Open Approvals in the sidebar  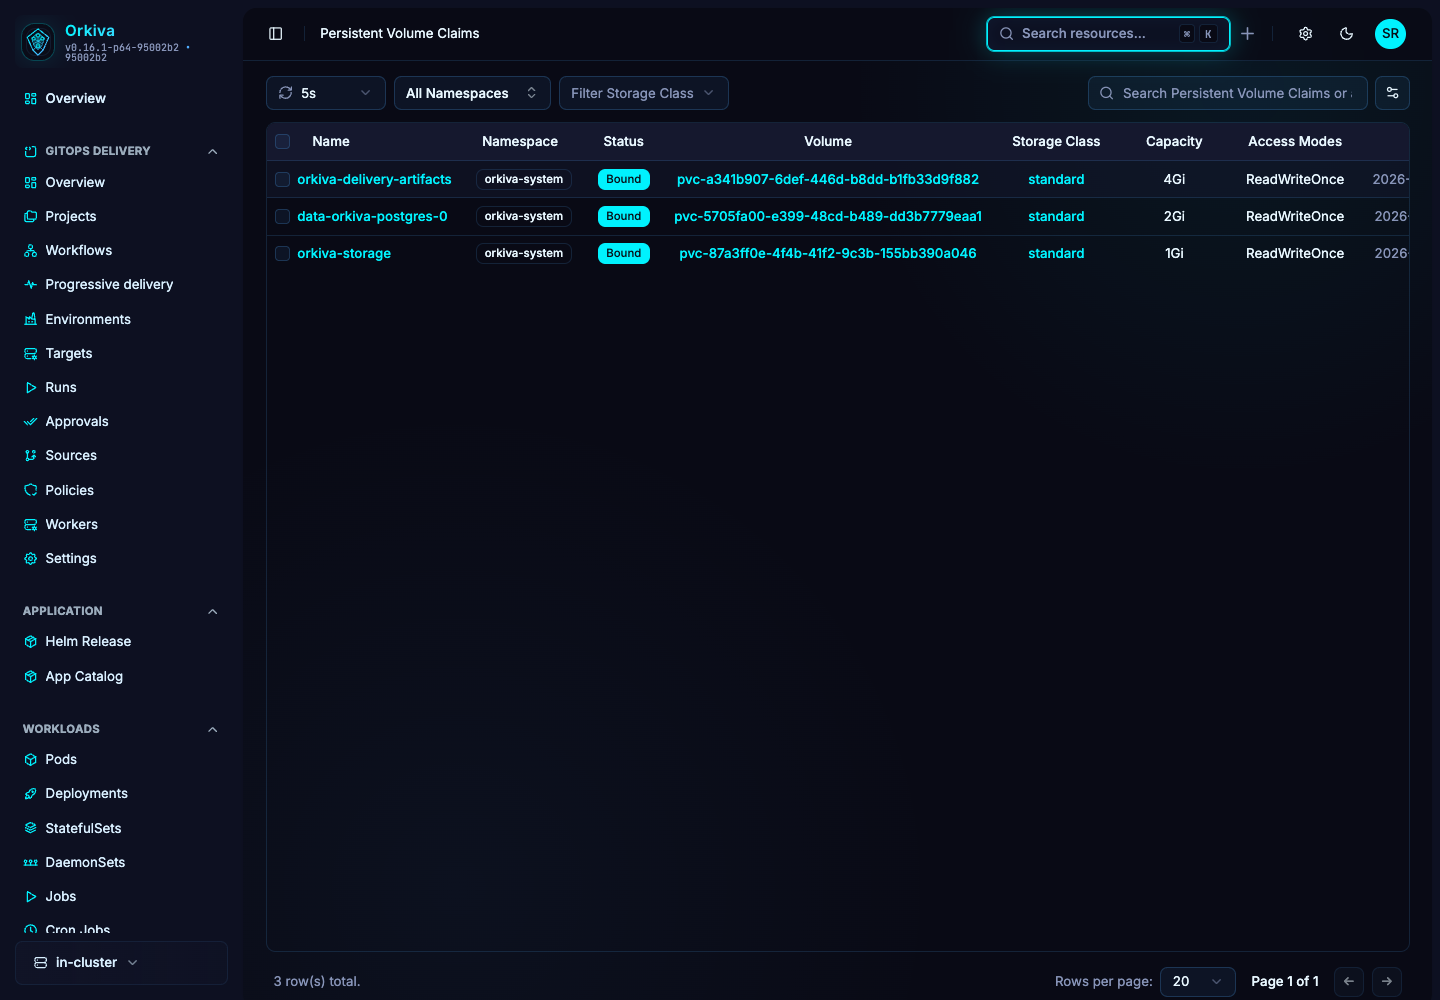coord(76,421)
